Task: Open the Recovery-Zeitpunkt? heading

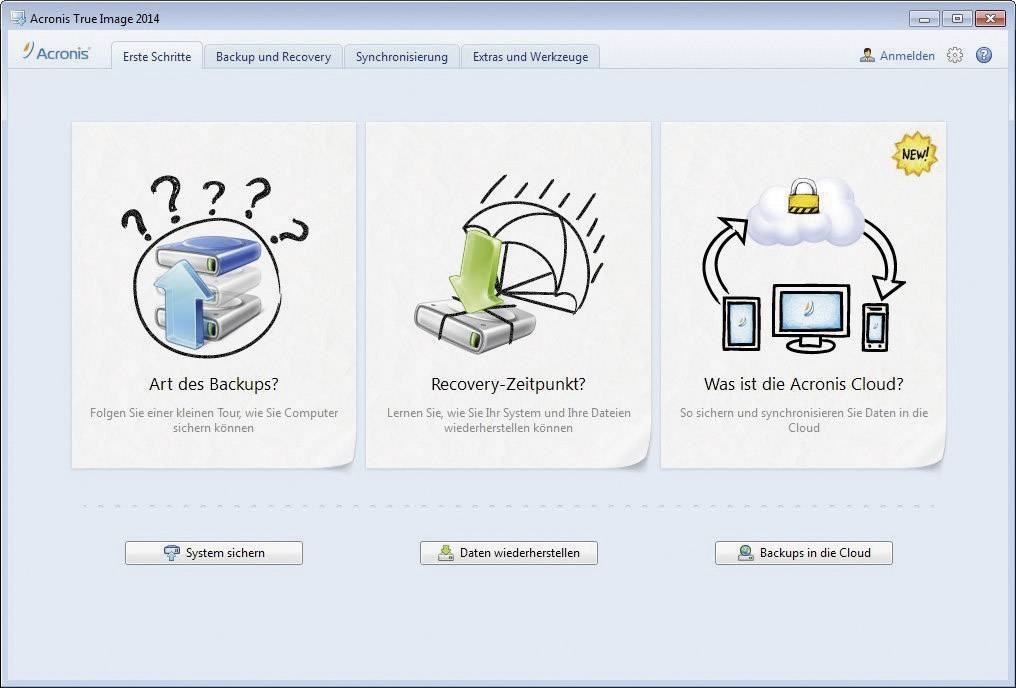Action: click(508, 384)
